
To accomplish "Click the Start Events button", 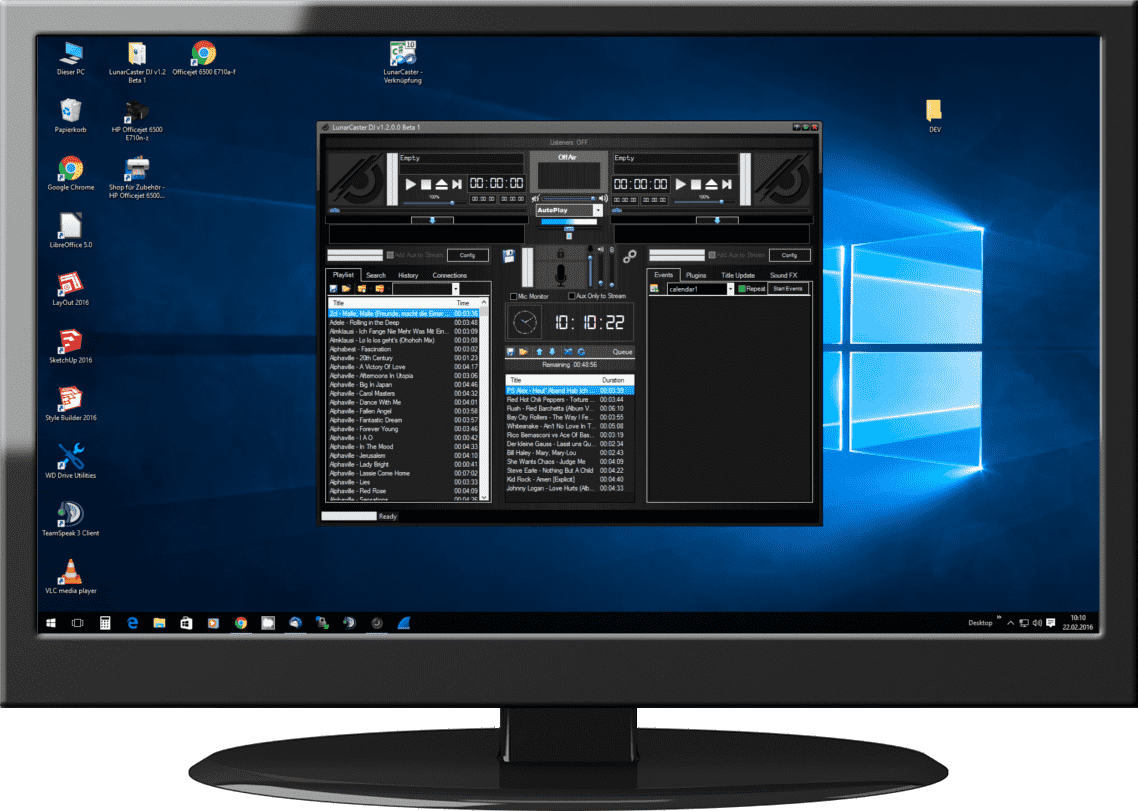I will pos(787,289).
